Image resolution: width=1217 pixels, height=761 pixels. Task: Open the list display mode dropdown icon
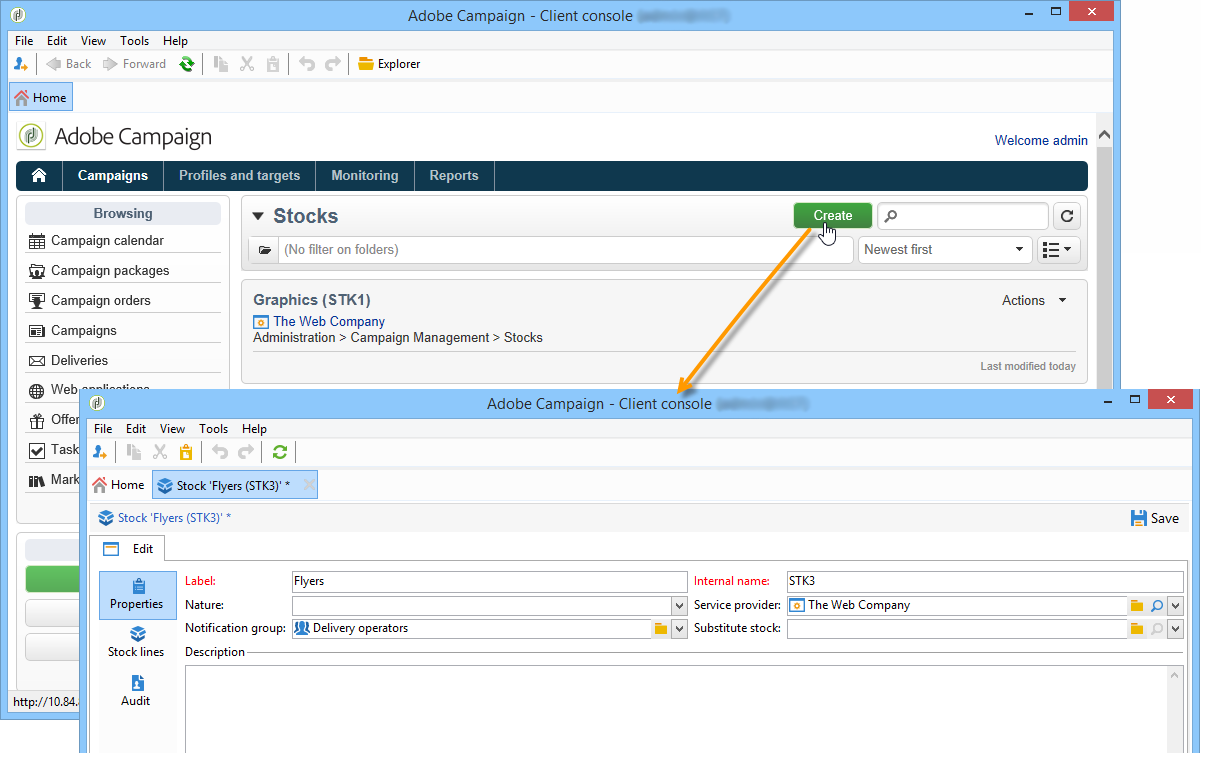point(1059,250)
